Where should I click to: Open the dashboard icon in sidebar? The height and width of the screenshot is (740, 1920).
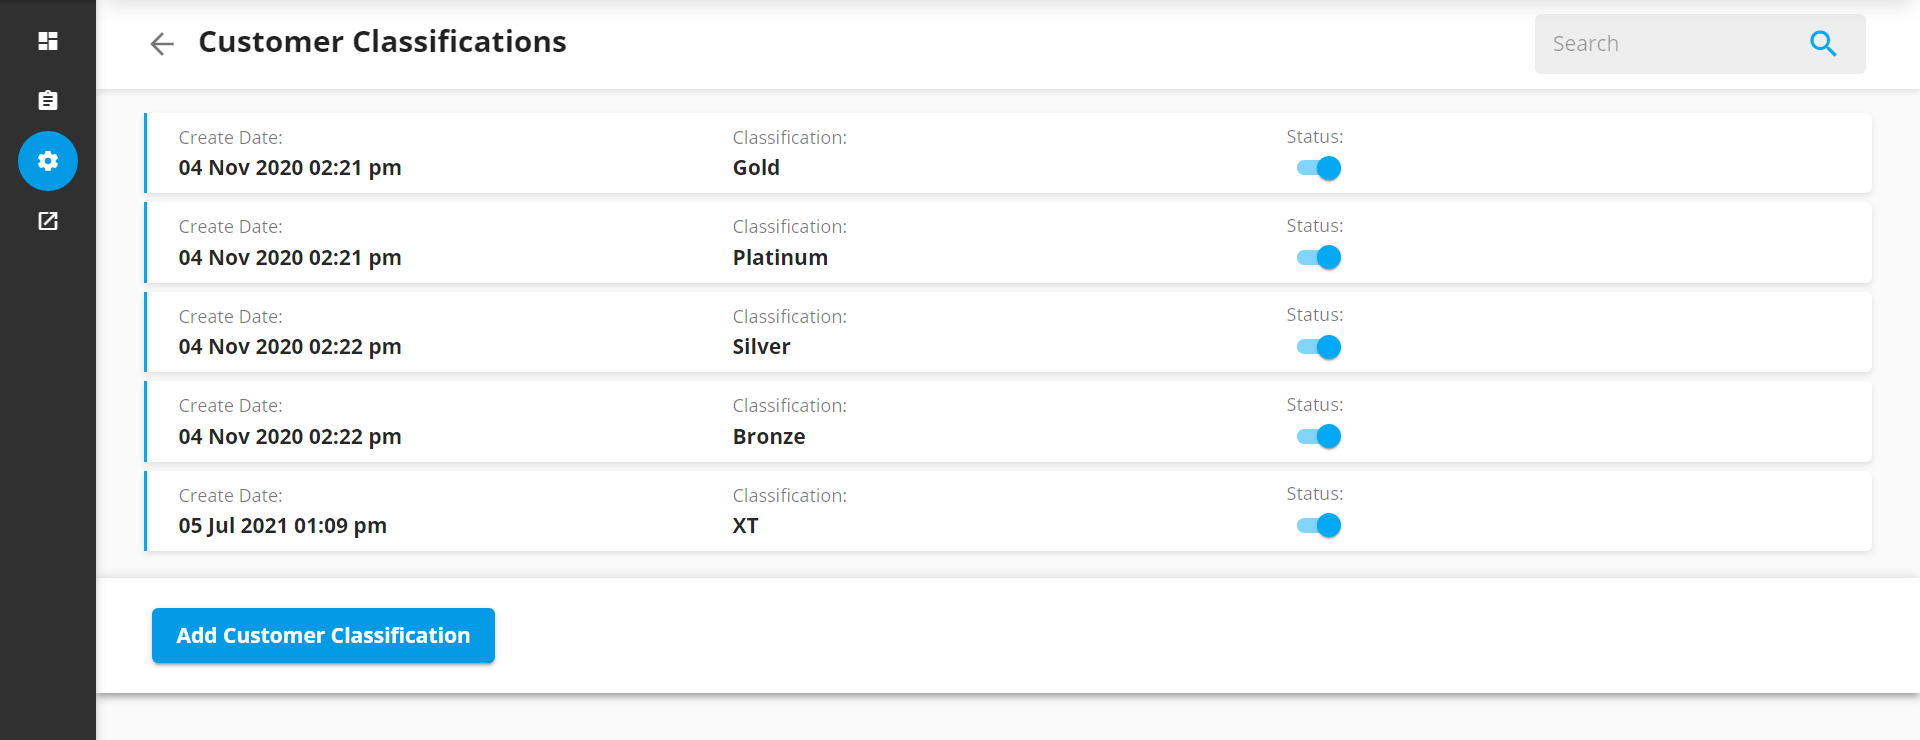tap(48, 41)
